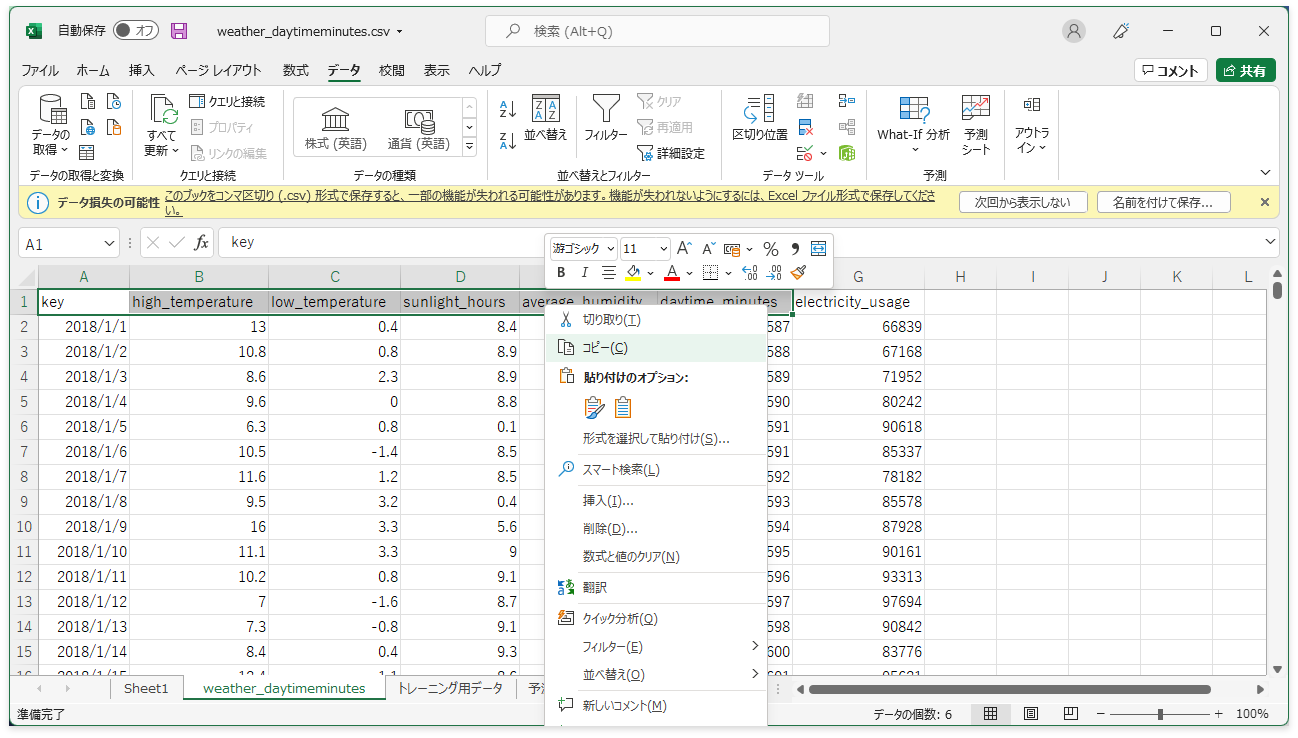
Task: Open font color dropdown arrow
Action: (x=689, y=273)
